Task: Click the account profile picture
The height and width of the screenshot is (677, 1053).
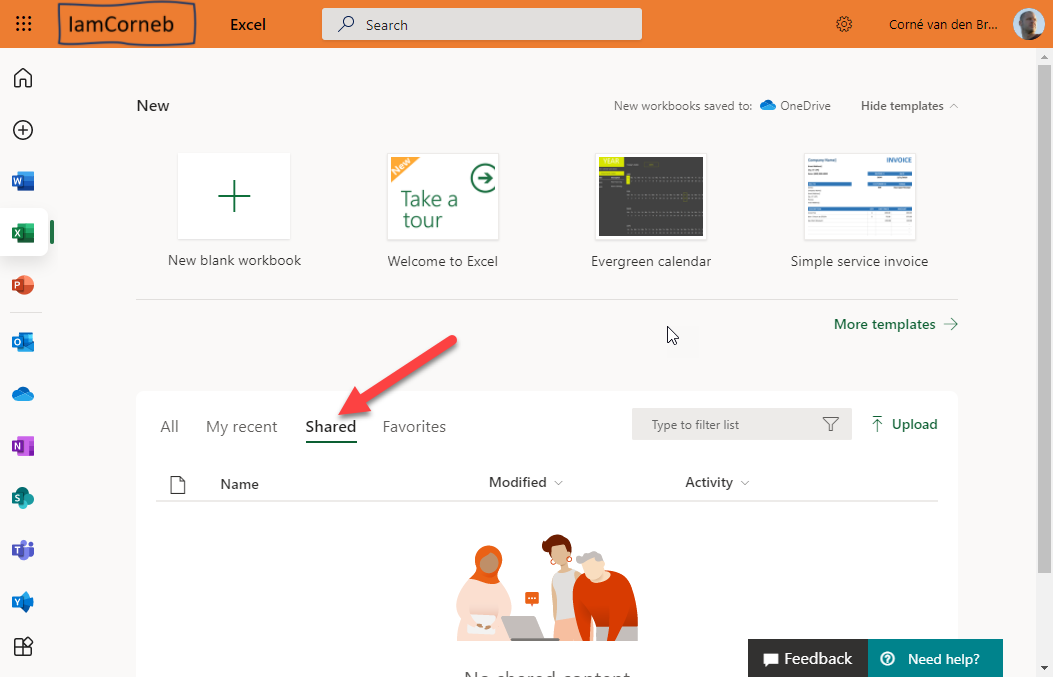Action: 1028,24
